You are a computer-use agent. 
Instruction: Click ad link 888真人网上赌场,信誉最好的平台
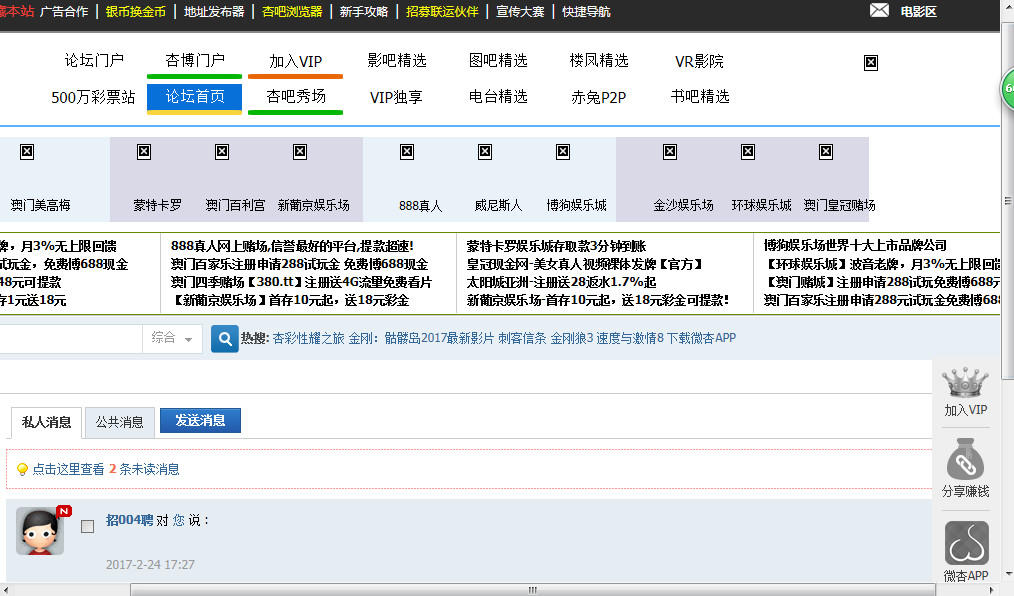click(x=292, y=246)
